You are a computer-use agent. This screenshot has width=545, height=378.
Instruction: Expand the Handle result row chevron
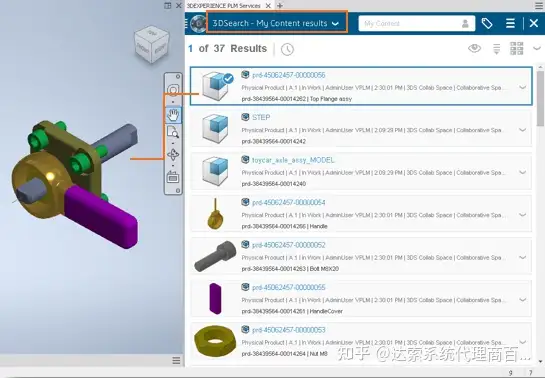tap(522, 215)
